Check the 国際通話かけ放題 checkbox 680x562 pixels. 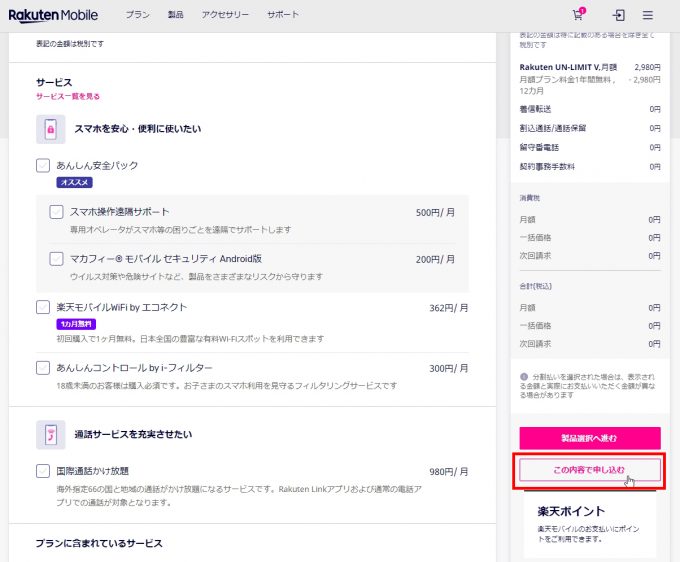pos(43,471)
